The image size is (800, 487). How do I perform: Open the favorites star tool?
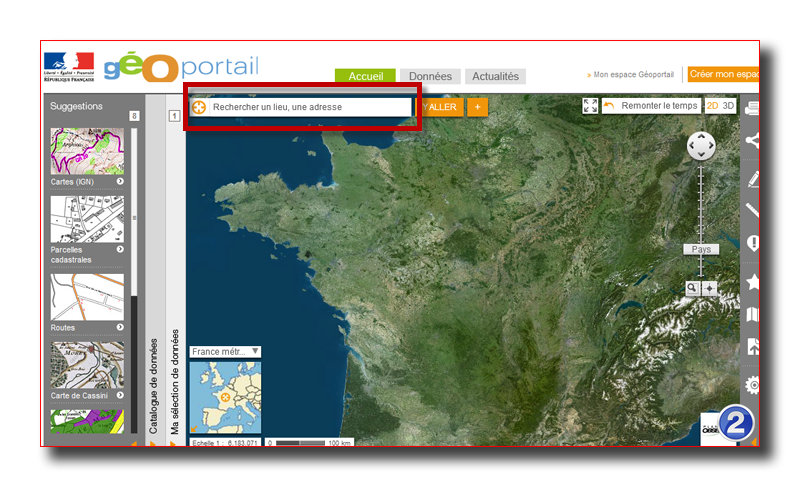click(753, 281)
